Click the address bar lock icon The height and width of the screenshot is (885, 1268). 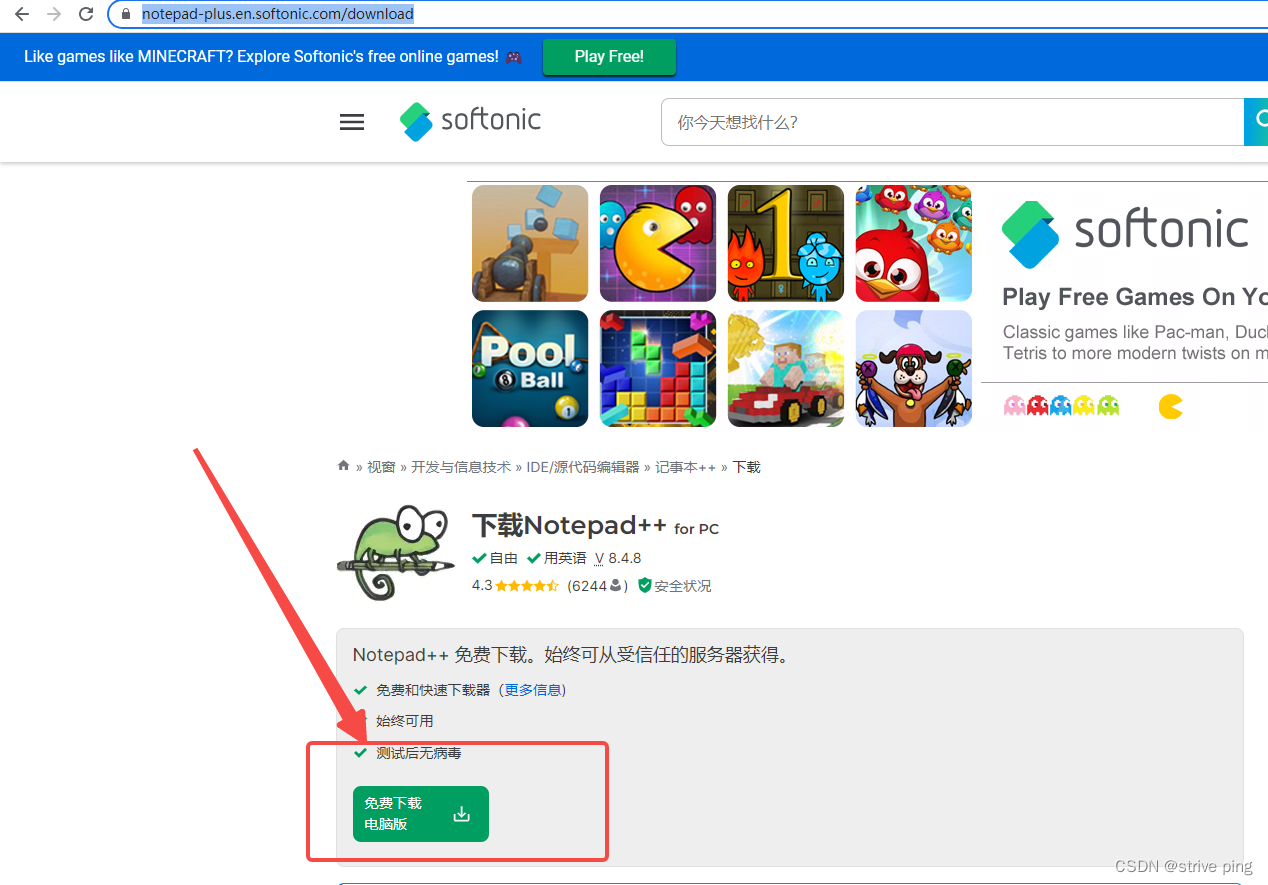126,14
